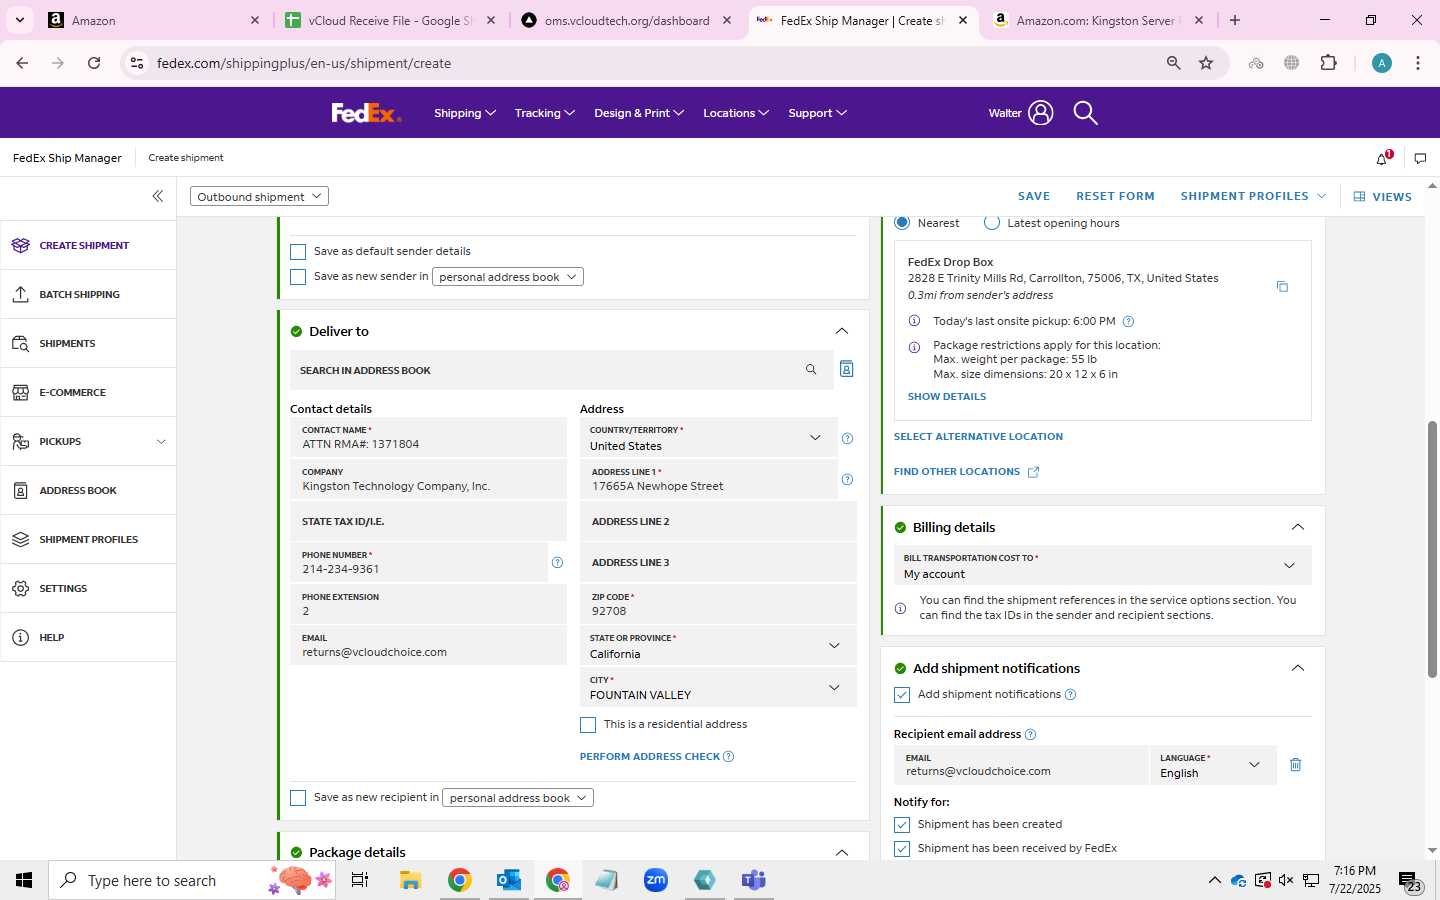Click the FedEx logo
This screenshot has width=1440, height=900.
366,113
